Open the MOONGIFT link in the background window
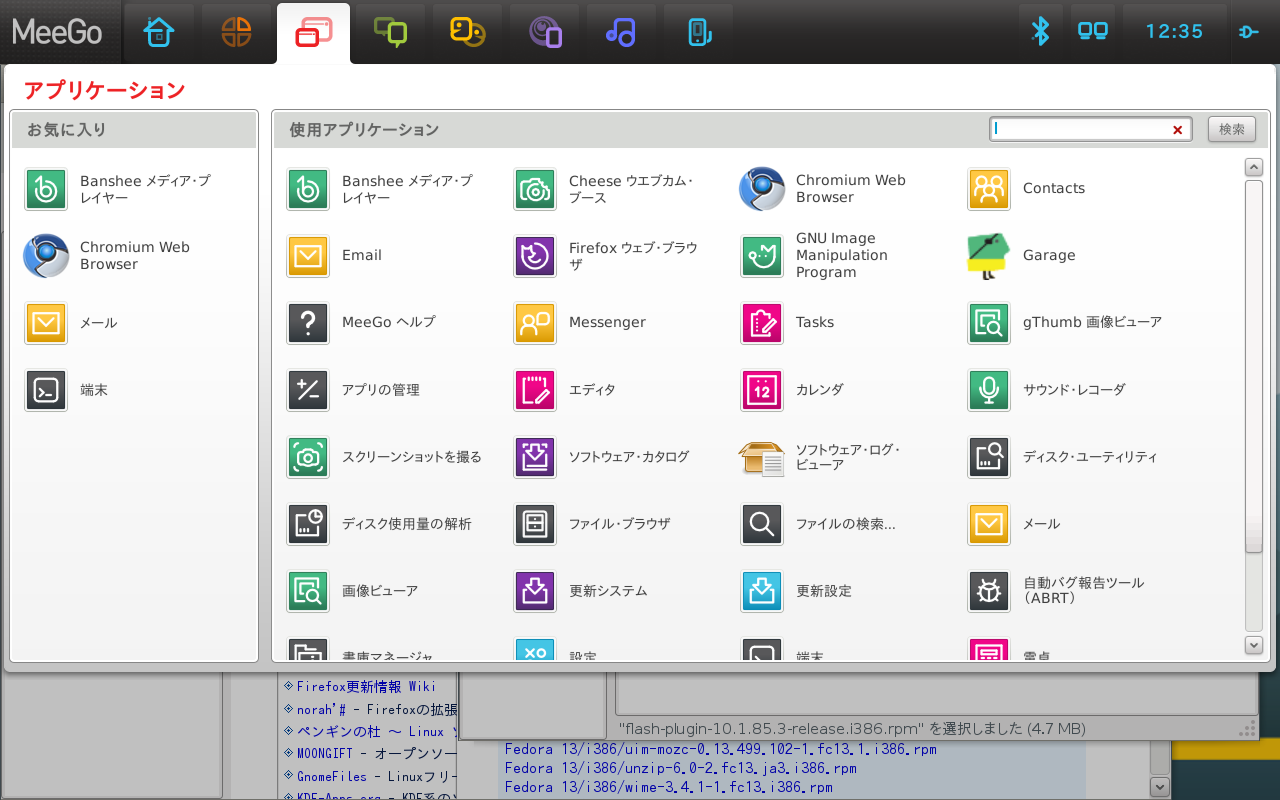The width and height of the screenshot is (1280, 800). [x=377, y=753]
